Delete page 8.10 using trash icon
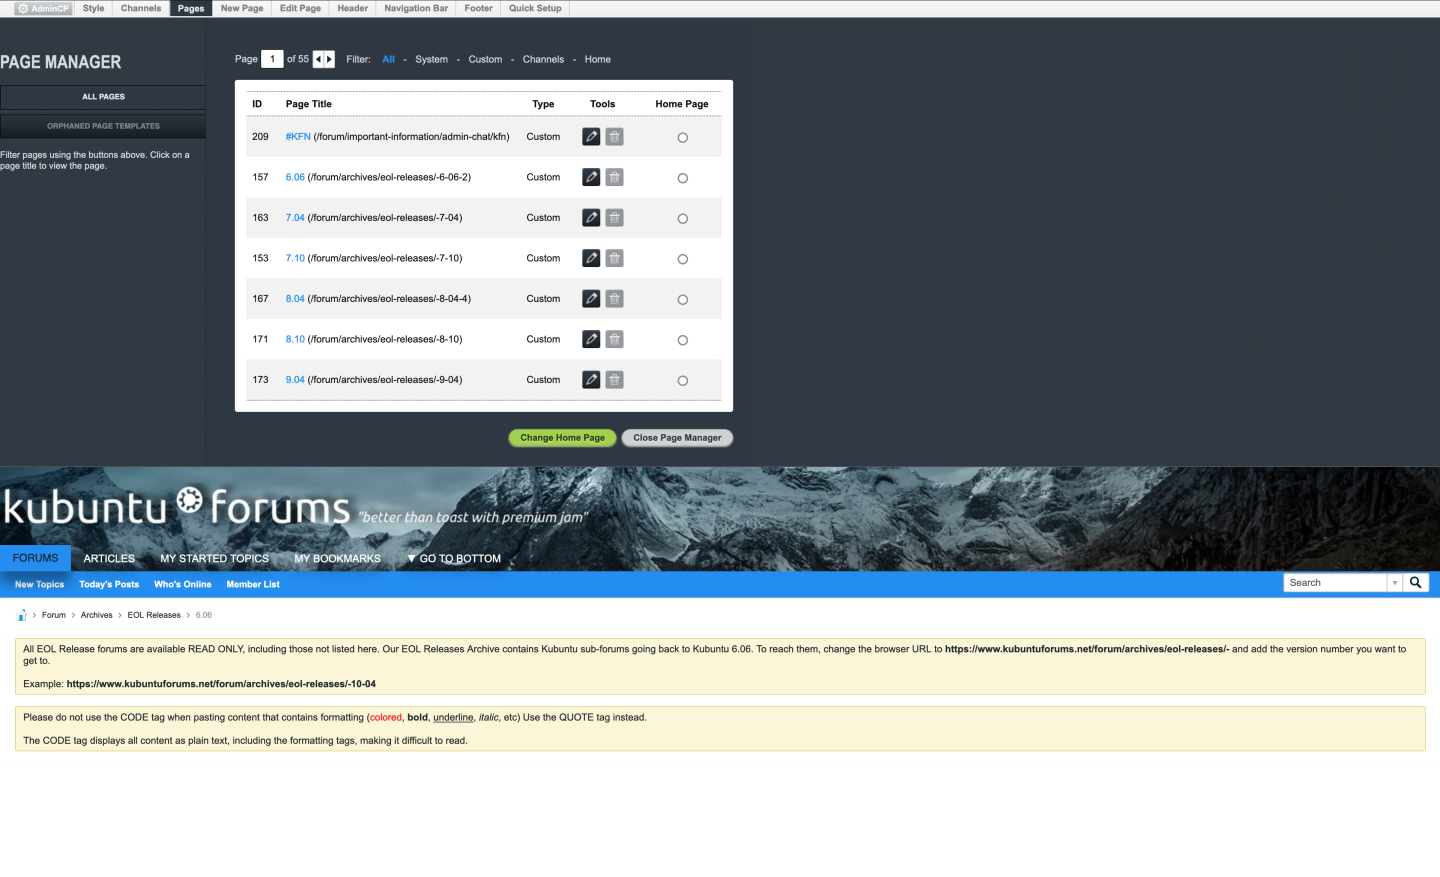The height and width of the screenshot is (877, 1440). [614, 339]
